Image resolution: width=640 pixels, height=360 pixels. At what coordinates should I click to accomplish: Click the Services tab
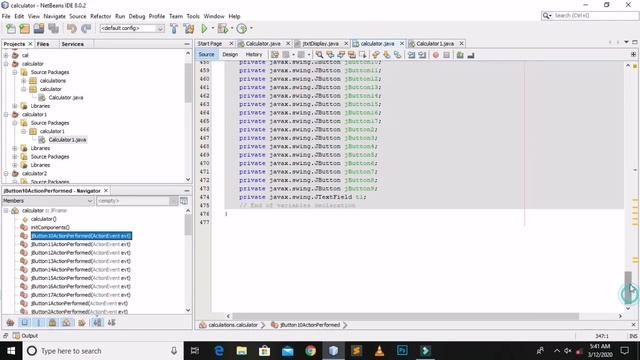click(73, 44)
